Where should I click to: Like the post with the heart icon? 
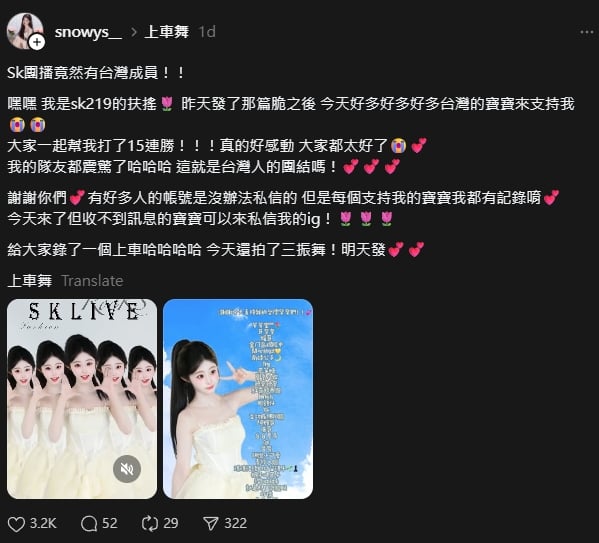coord(16,524)
